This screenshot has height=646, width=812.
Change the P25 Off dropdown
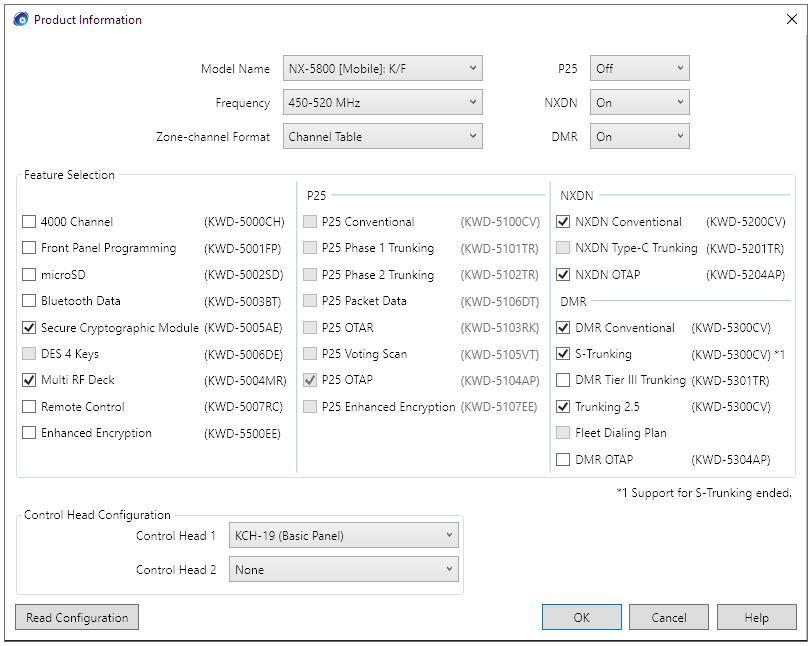tap(639, 69)
